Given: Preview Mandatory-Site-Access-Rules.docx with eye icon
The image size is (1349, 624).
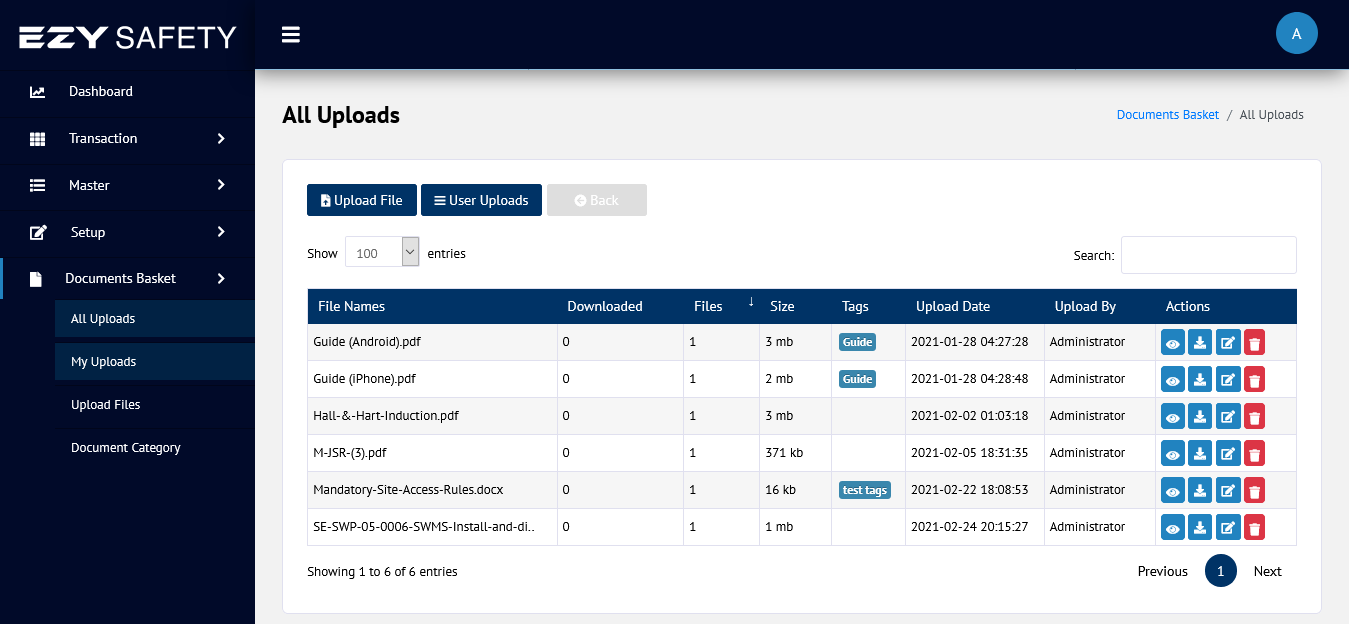Looking at the screenshot, I should point(1173,491).
